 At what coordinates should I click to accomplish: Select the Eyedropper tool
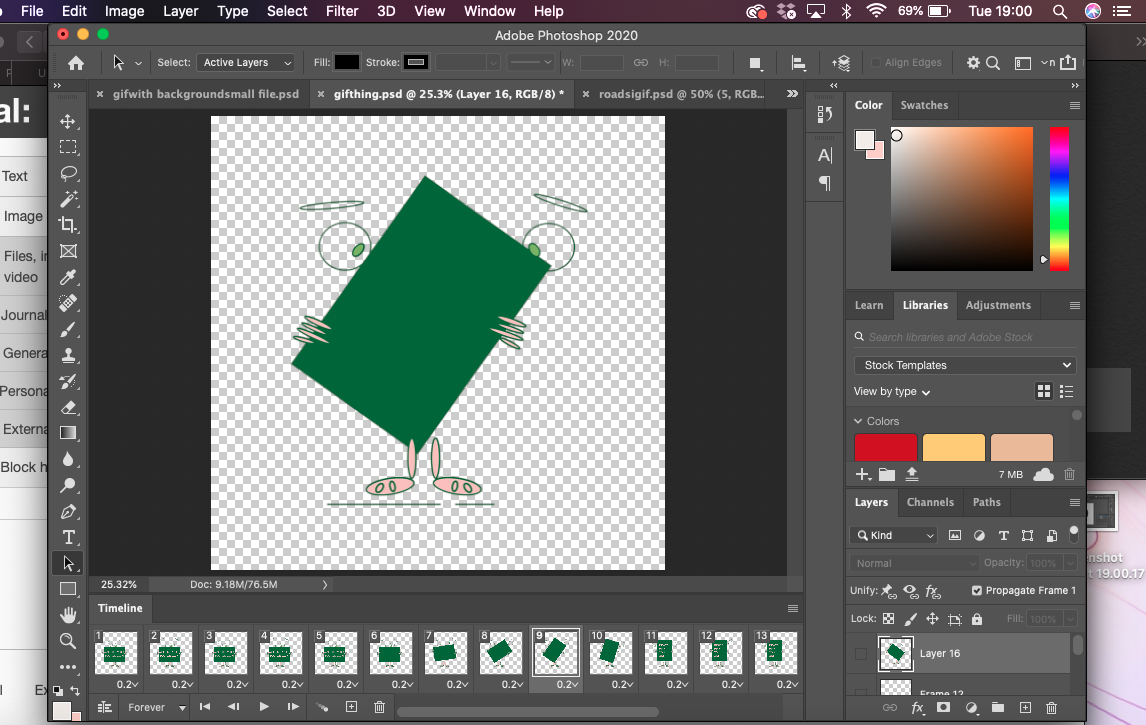tap(68, 277)
